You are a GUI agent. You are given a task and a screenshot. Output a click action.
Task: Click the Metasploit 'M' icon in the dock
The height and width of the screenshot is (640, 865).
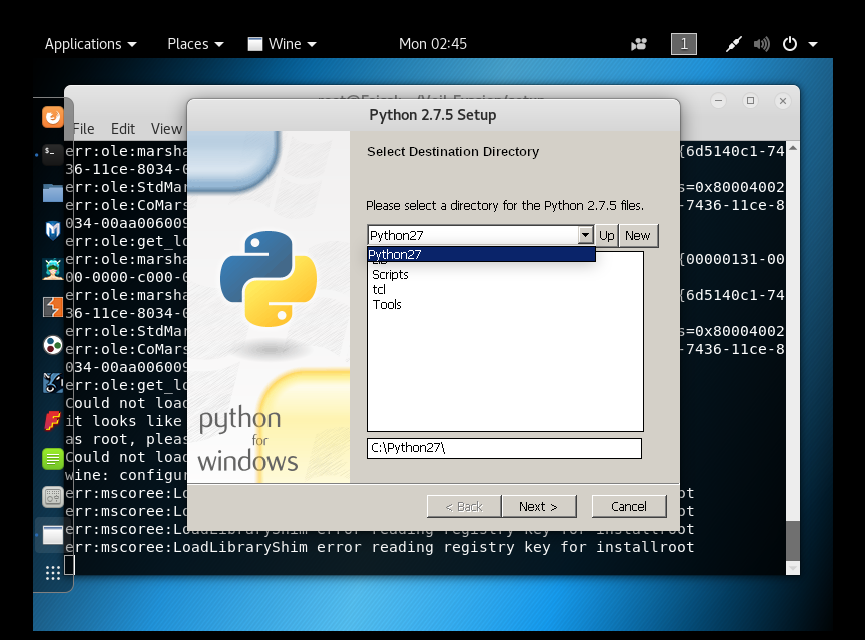click(x=51, y=230)
